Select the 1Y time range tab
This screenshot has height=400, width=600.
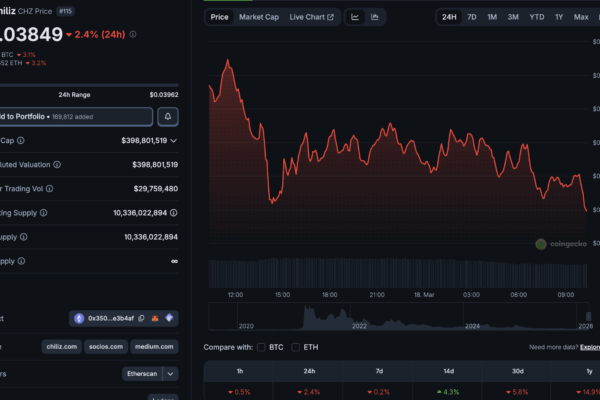tap(559, 17)
